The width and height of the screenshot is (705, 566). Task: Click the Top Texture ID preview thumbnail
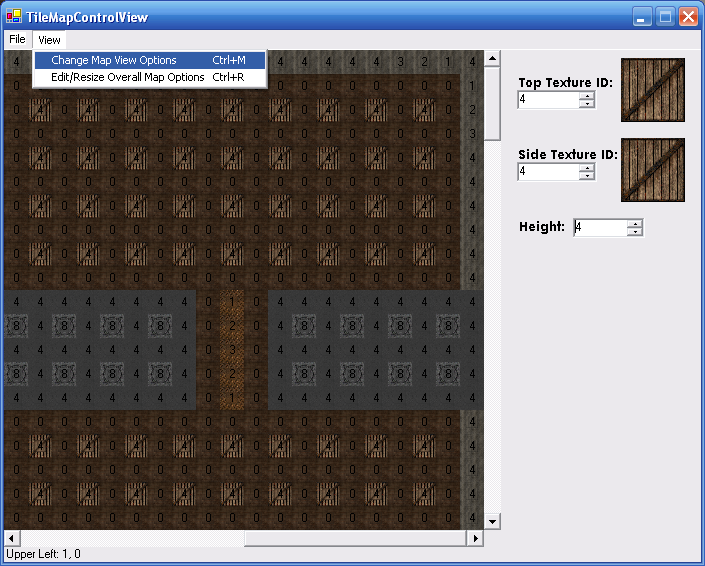[x=652, y=90]
